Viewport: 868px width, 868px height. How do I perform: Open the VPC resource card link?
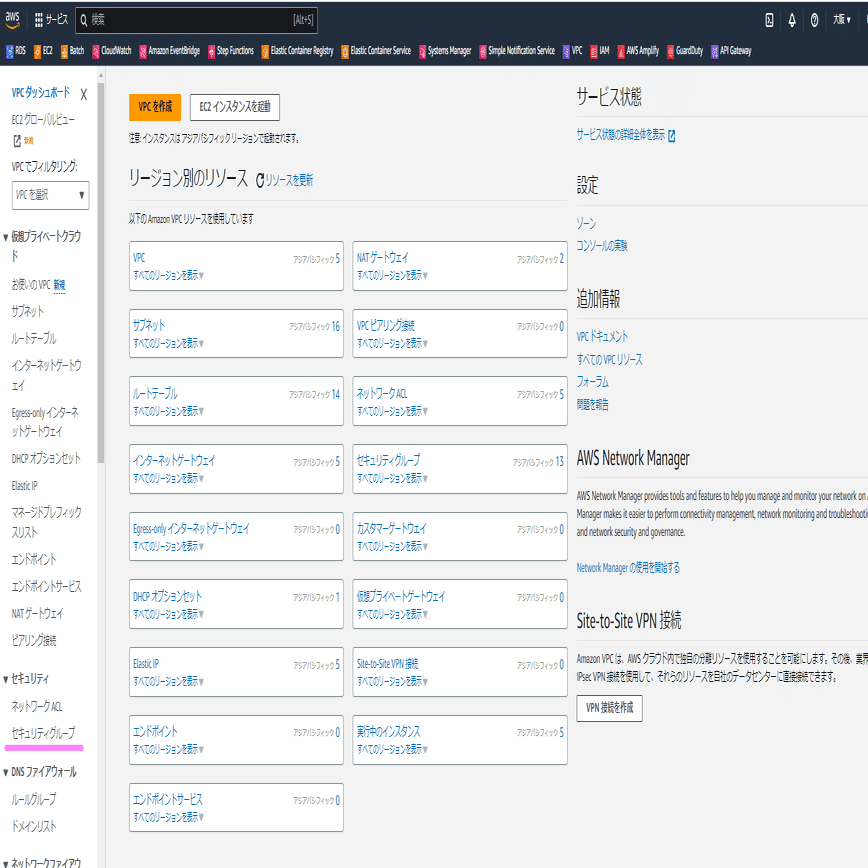pos(139,258)
